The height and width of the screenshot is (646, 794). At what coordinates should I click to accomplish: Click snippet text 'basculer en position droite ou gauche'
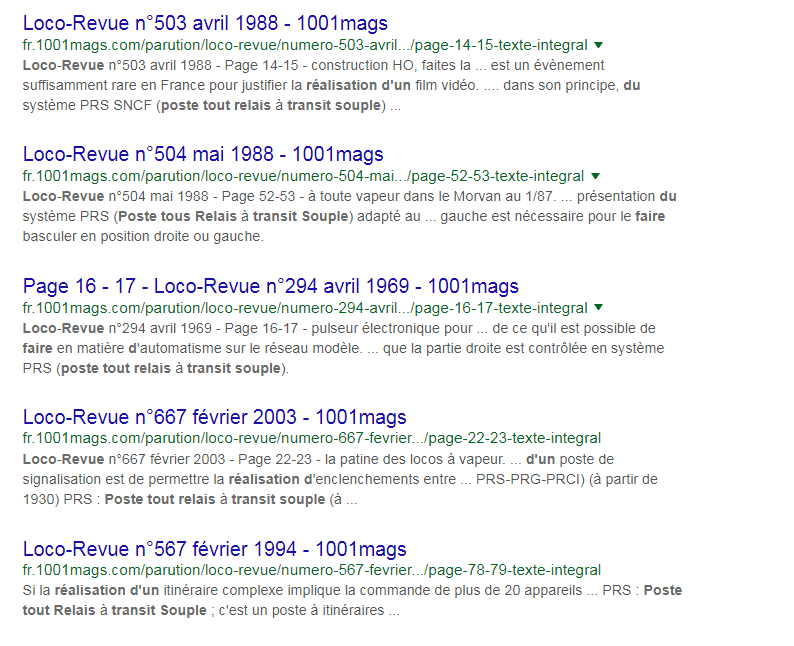tap(143, 236)
